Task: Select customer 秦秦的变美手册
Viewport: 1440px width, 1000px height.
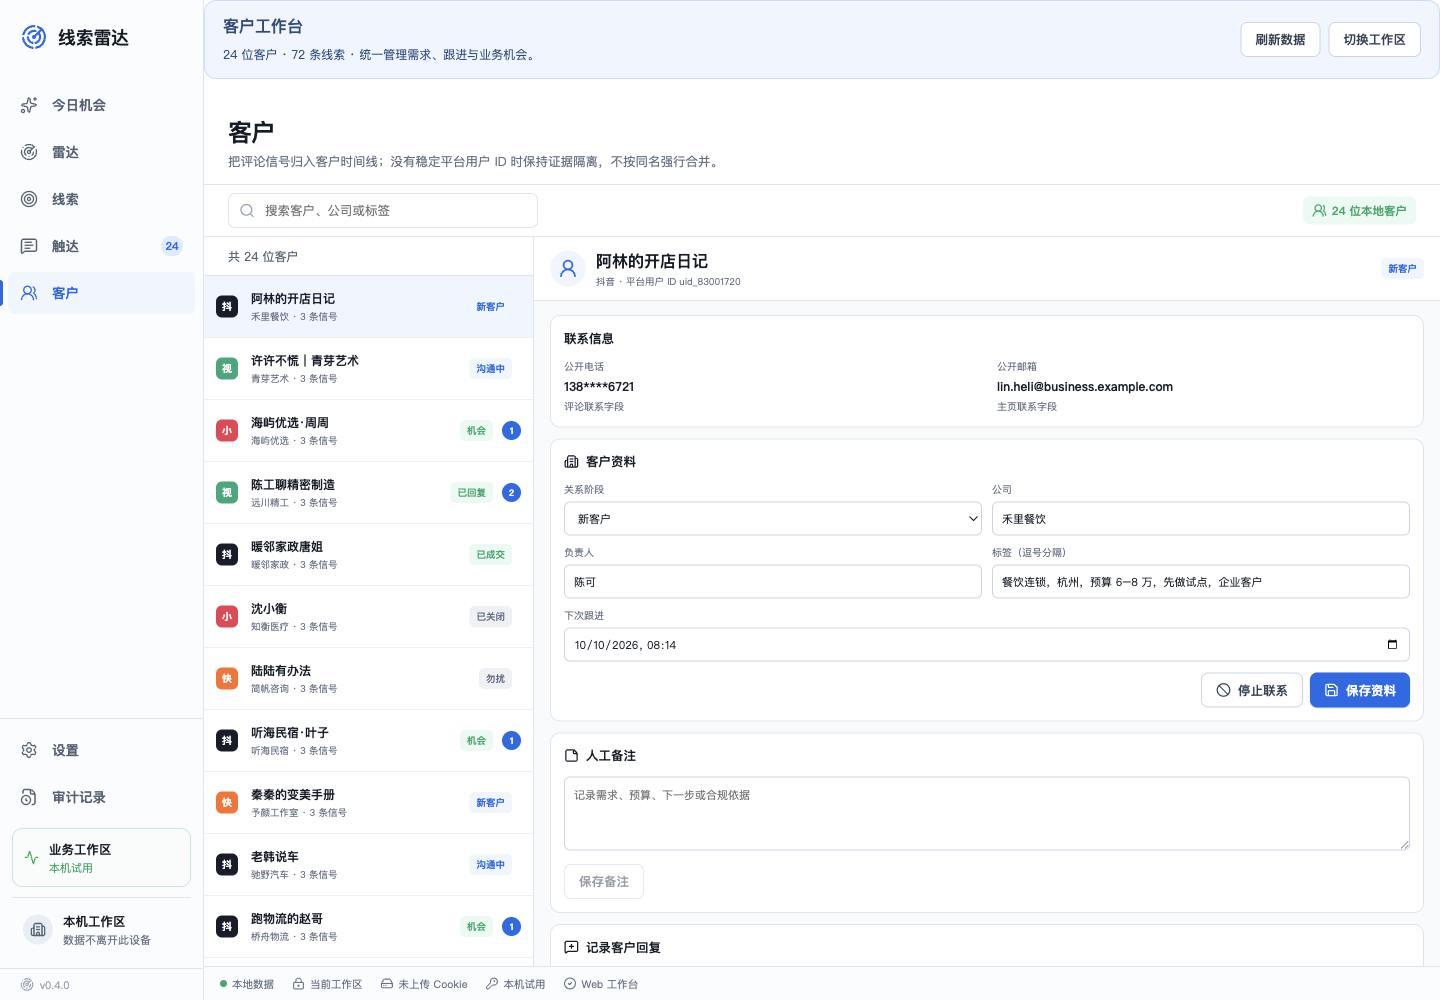Action: [368, 803]
